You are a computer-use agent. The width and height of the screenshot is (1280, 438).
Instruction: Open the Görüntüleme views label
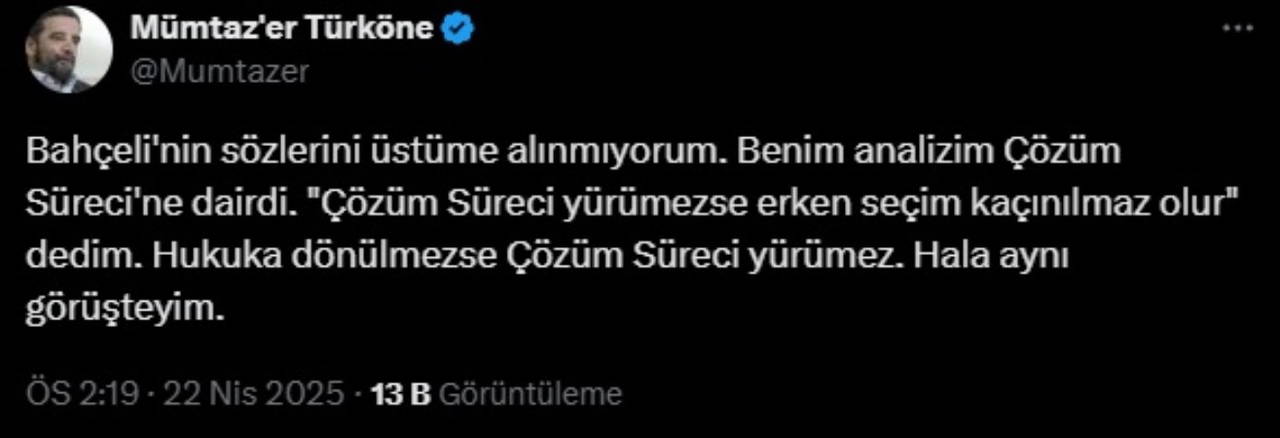click(x=530, y=394)
